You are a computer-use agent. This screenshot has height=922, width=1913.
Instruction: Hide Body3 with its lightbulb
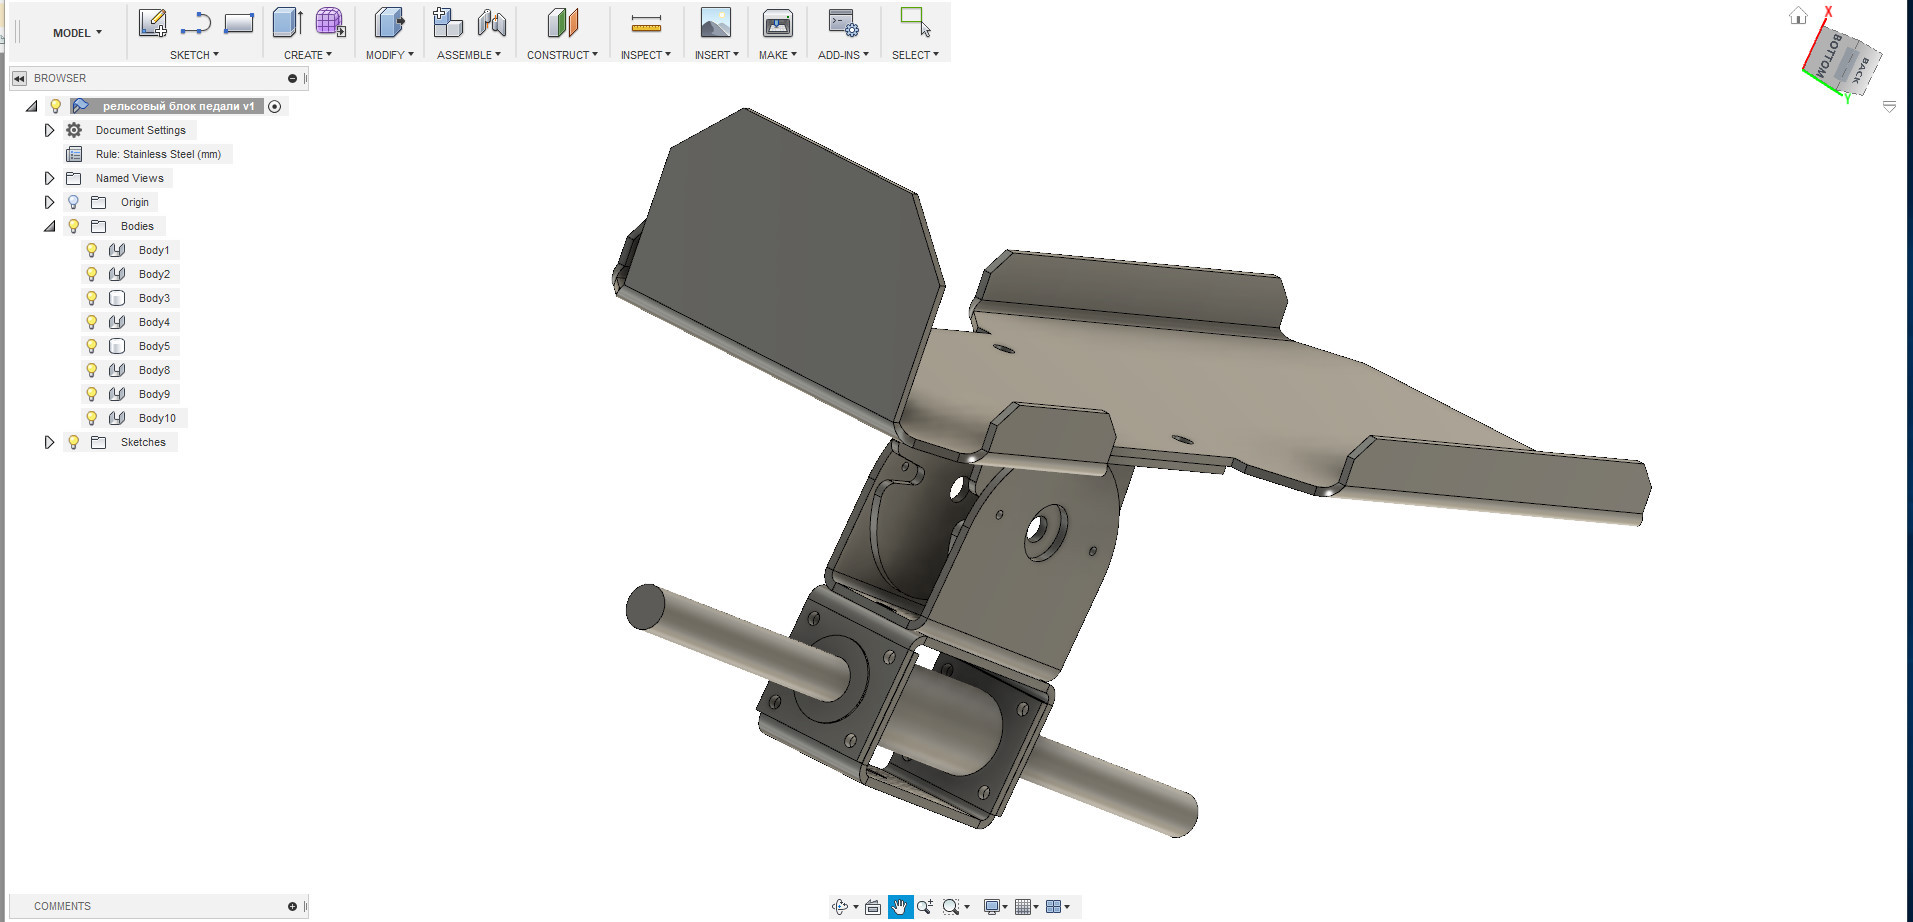click(x=92, y=298)
